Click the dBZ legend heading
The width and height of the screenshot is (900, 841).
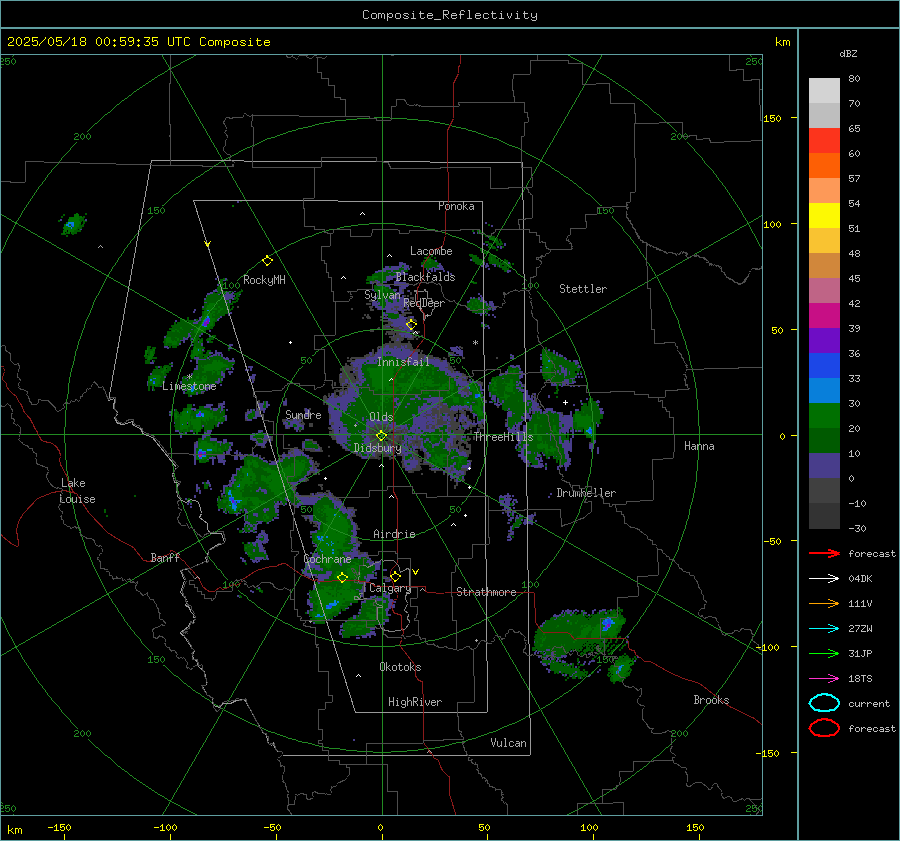point(848,53)
